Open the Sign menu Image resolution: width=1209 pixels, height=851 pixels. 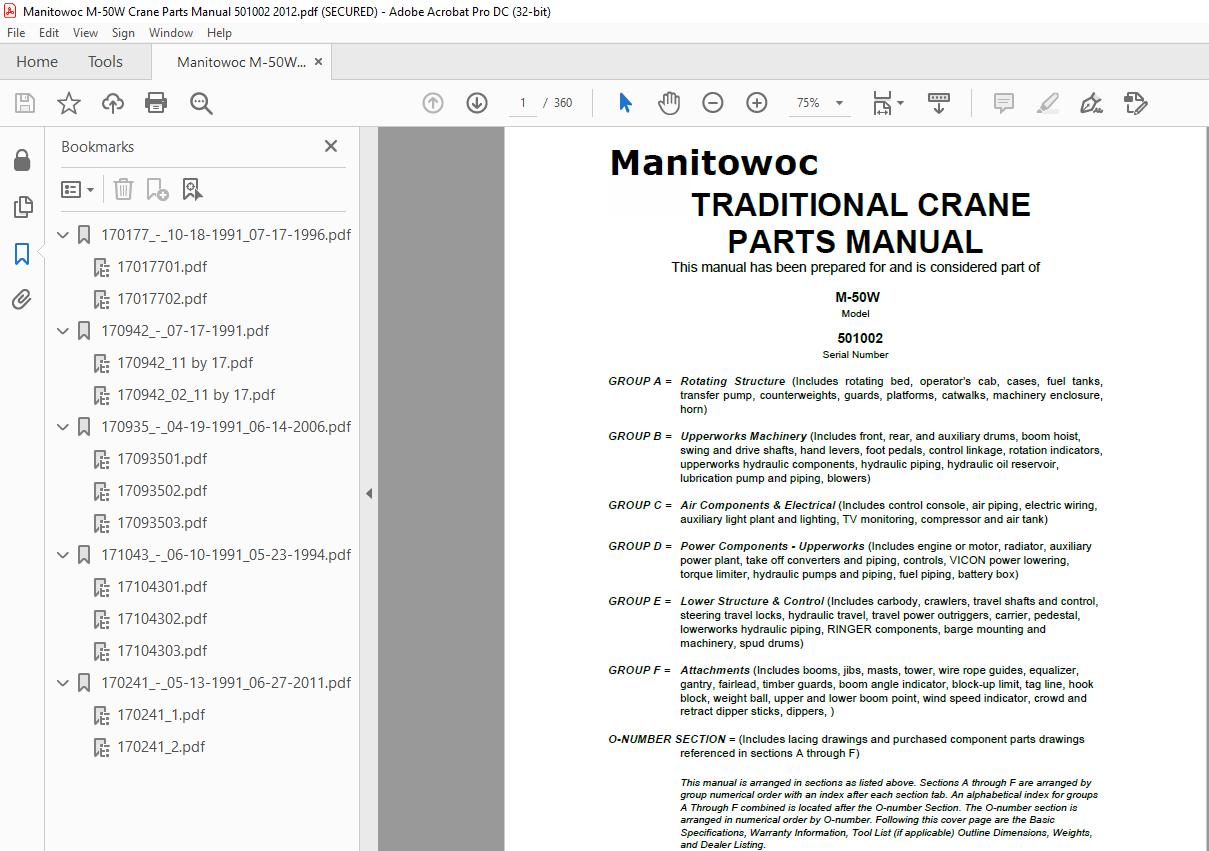click(123, 33)
